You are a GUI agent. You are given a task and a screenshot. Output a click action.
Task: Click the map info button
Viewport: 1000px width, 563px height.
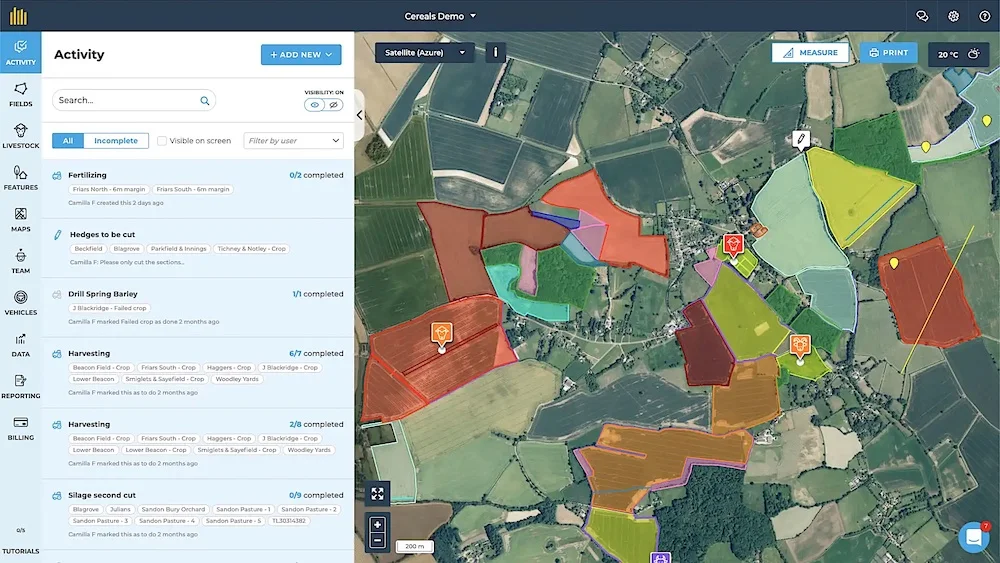point(495,53)
